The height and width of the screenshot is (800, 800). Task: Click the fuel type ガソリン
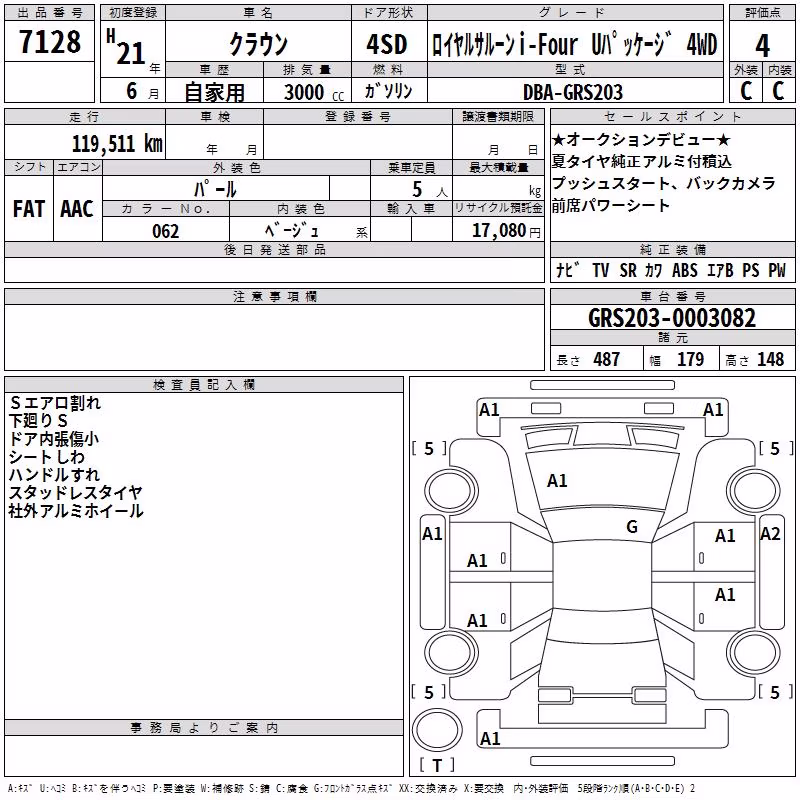point(388,91)
